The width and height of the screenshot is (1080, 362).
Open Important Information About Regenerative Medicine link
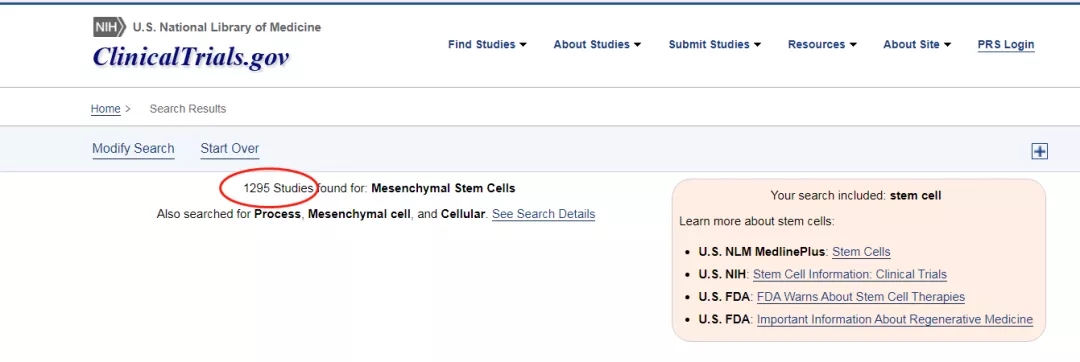[895, 319]
